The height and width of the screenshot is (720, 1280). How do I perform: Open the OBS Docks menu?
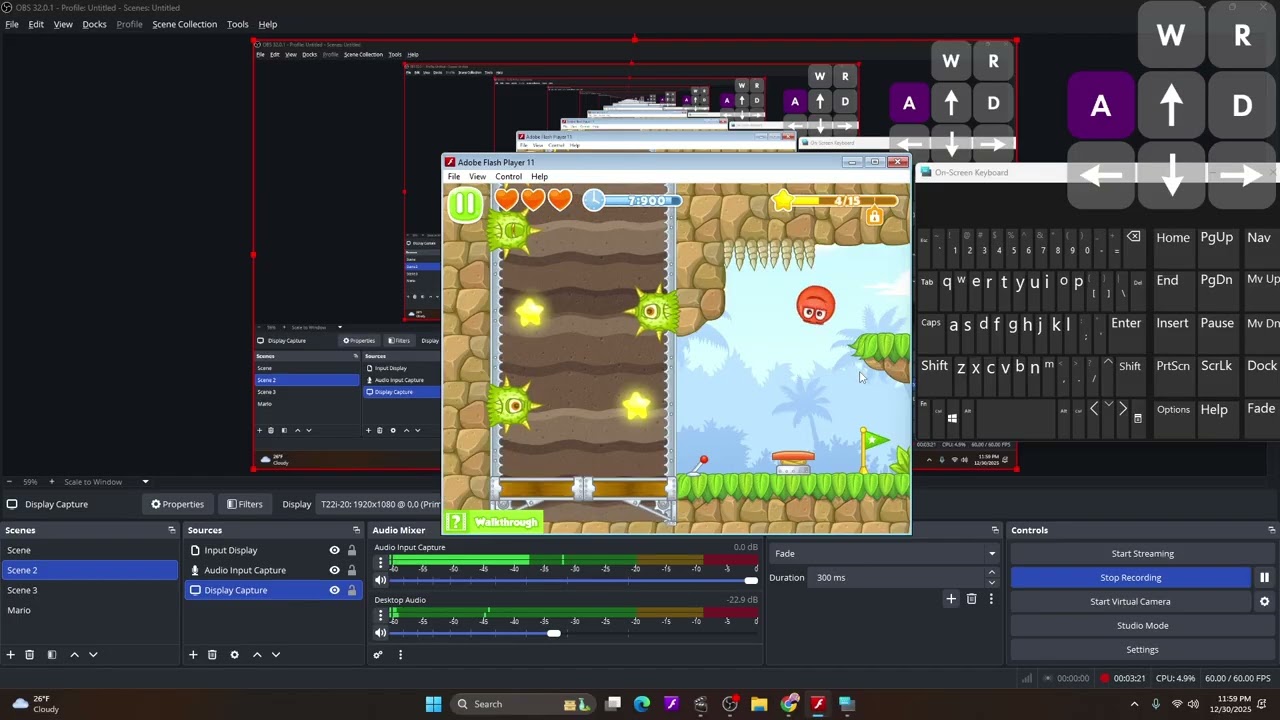click(94, 24)
